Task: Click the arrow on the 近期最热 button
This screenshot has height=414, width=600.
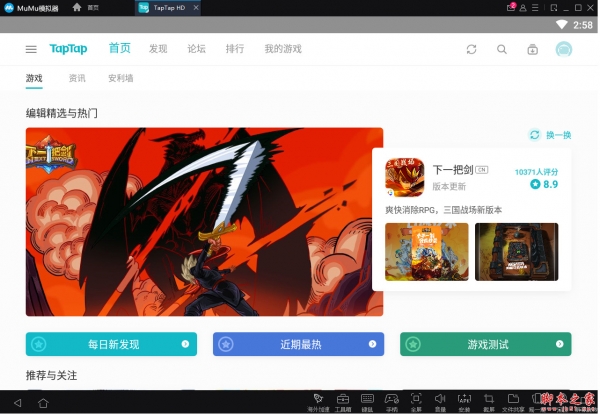Action: tap(372, 344)
